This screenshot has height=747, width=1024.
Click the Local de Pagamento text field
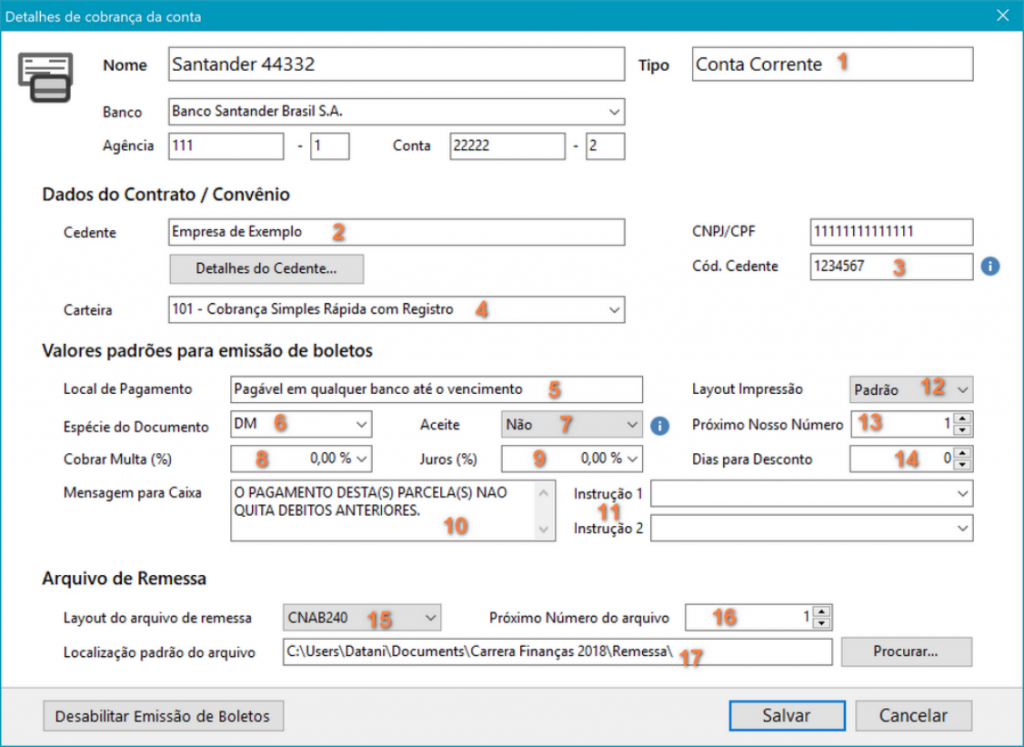[435, 388]
